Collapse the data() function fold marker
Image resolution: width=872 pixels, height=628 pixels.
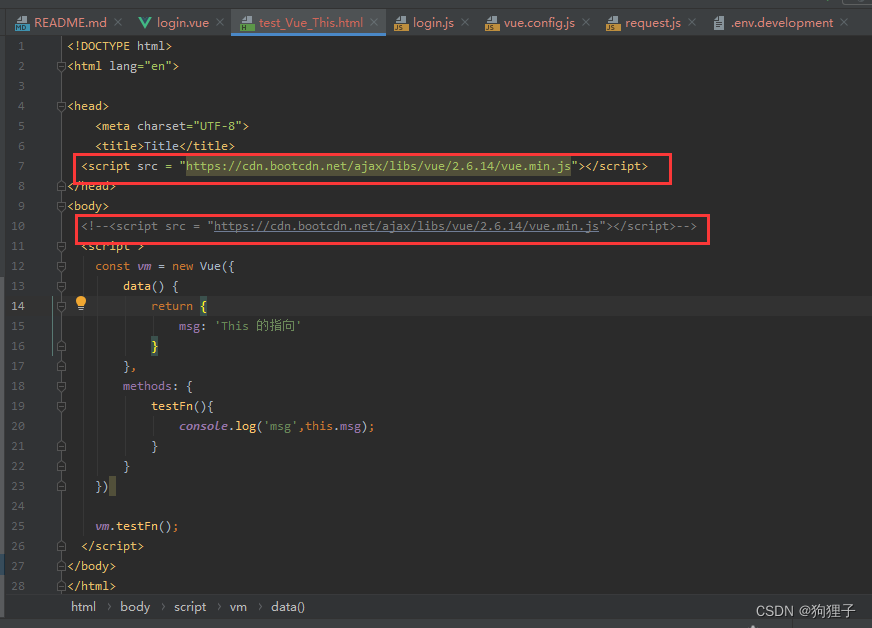tap(61, 285)
